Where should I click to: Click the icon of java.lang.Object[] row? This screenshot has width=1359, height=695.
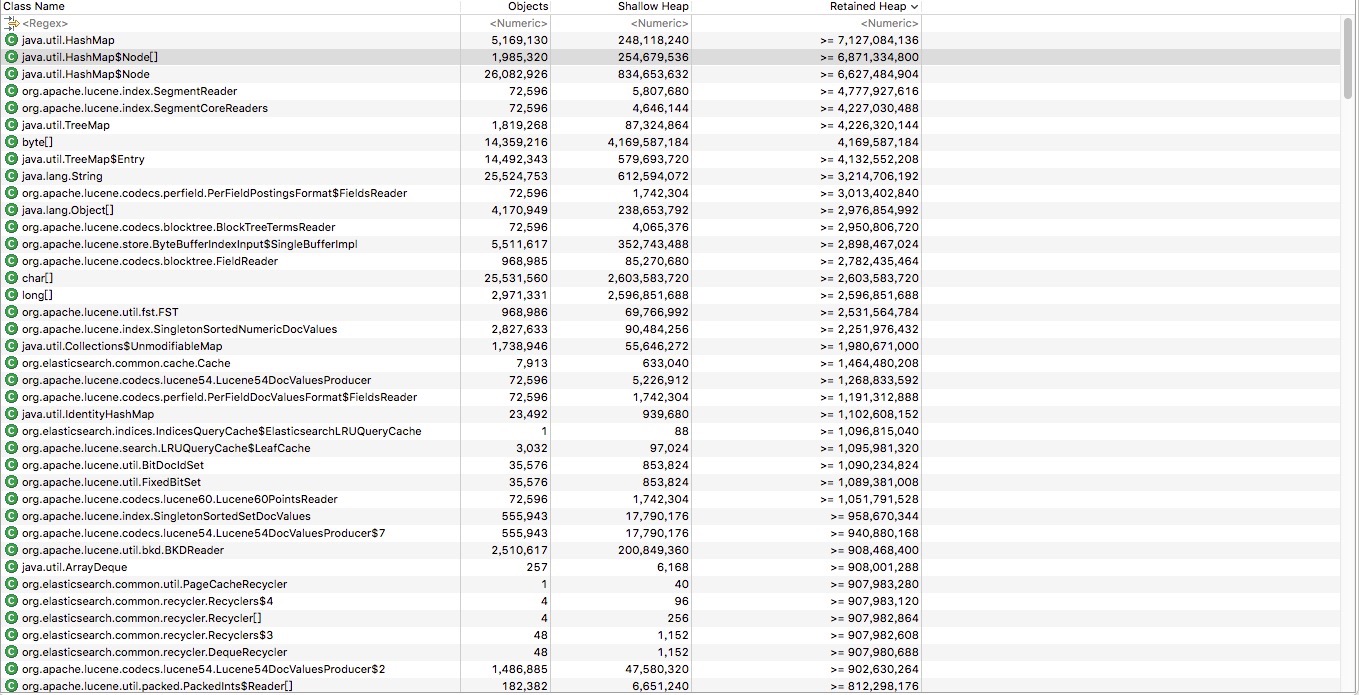(x=12, y=210)
